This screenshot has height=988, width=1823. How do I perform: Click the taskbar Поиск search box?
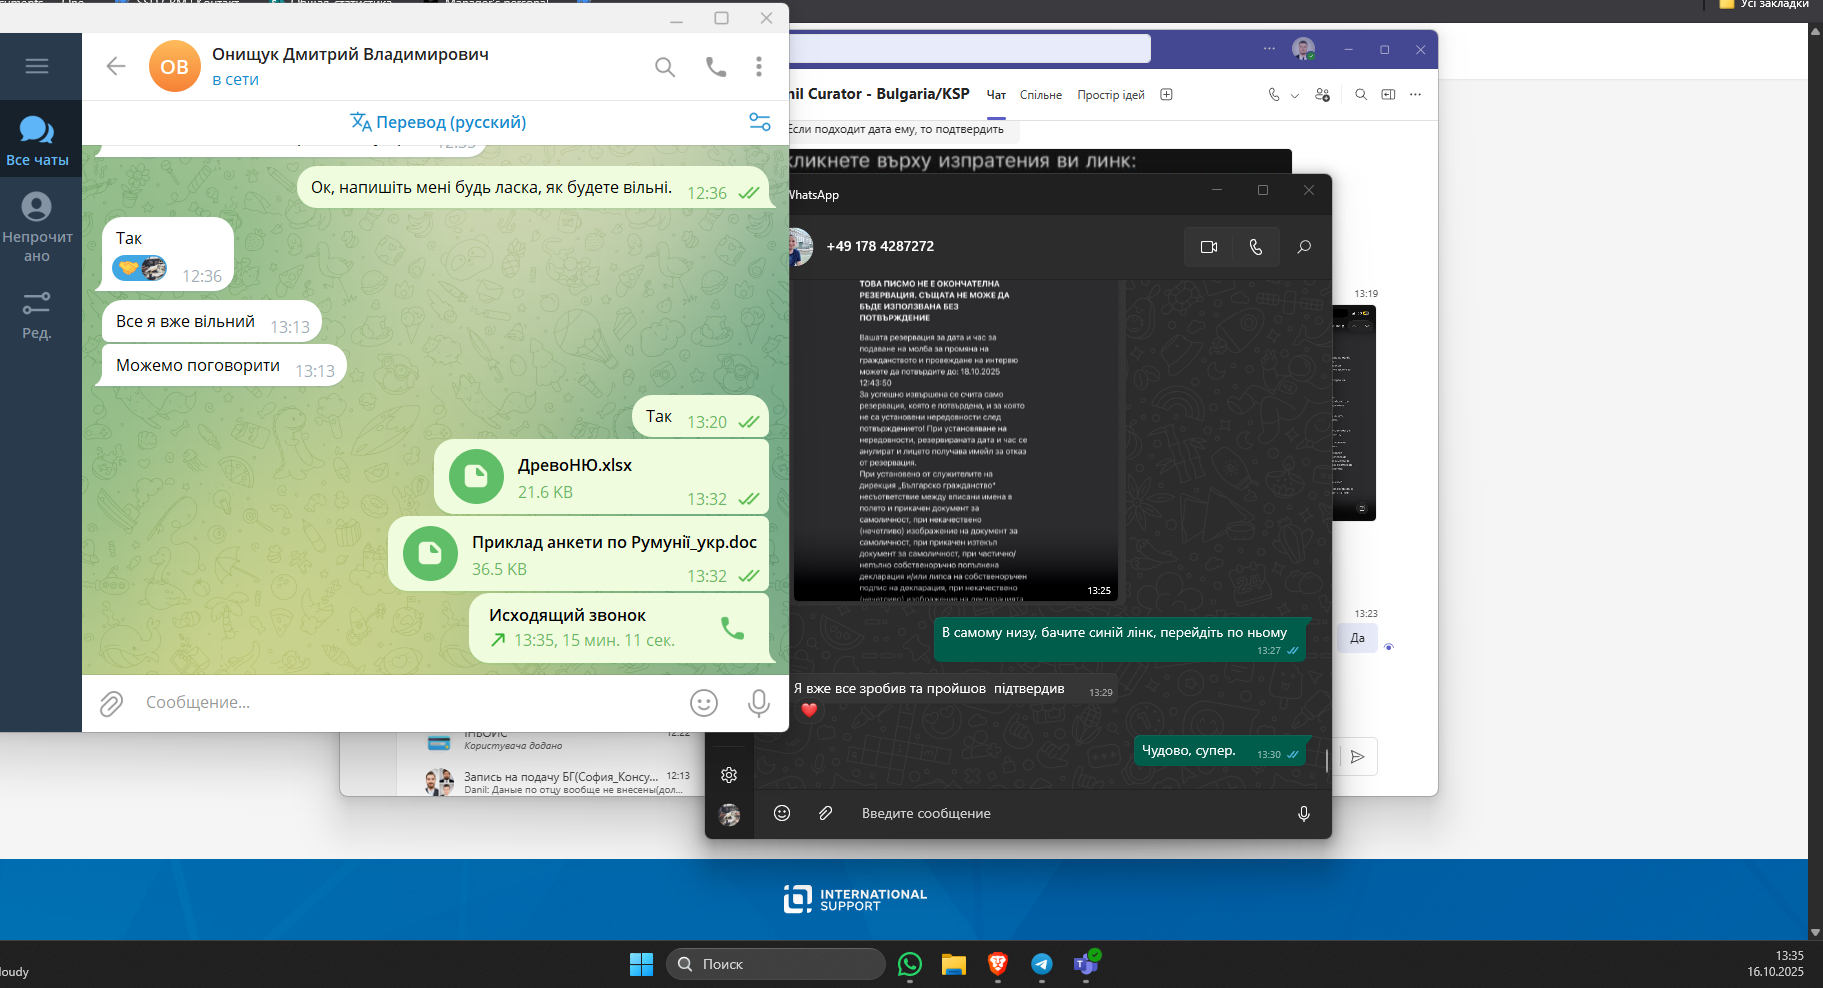[776, 964]
